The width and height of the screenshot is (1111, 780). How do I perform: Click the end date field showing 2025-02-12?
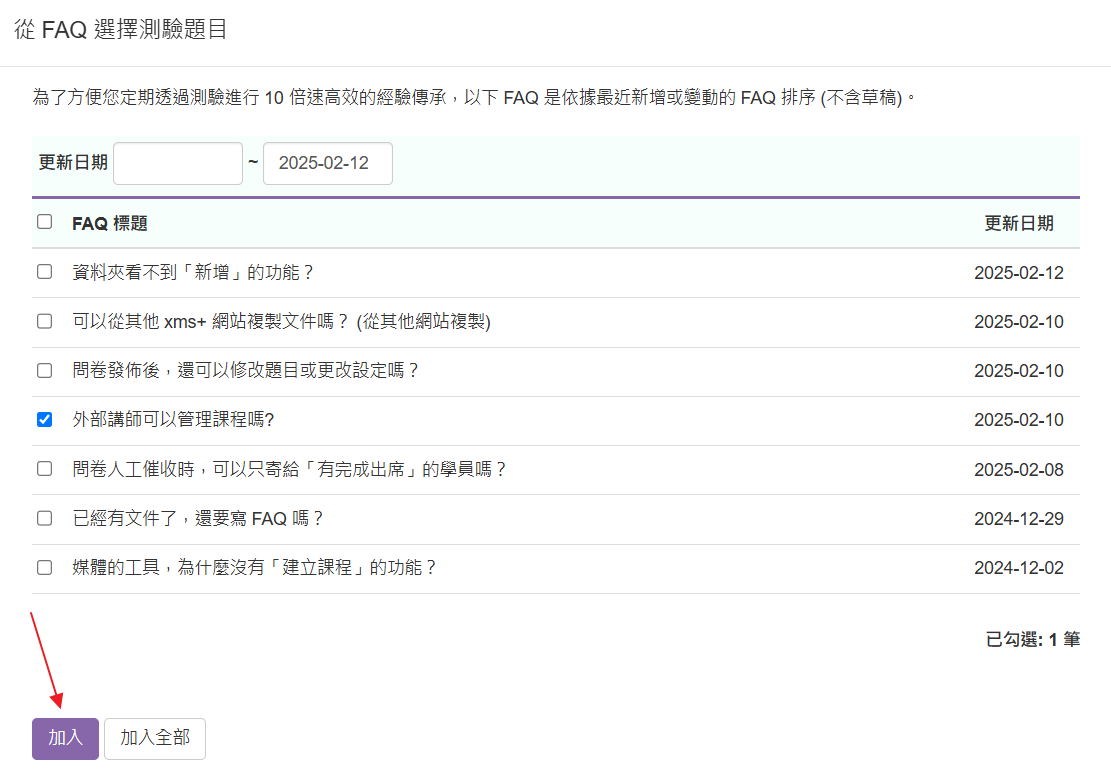327,164
